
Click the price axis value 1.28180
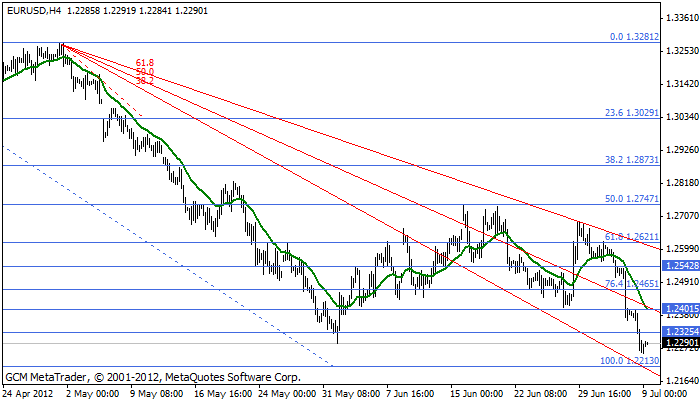[682, 183]
